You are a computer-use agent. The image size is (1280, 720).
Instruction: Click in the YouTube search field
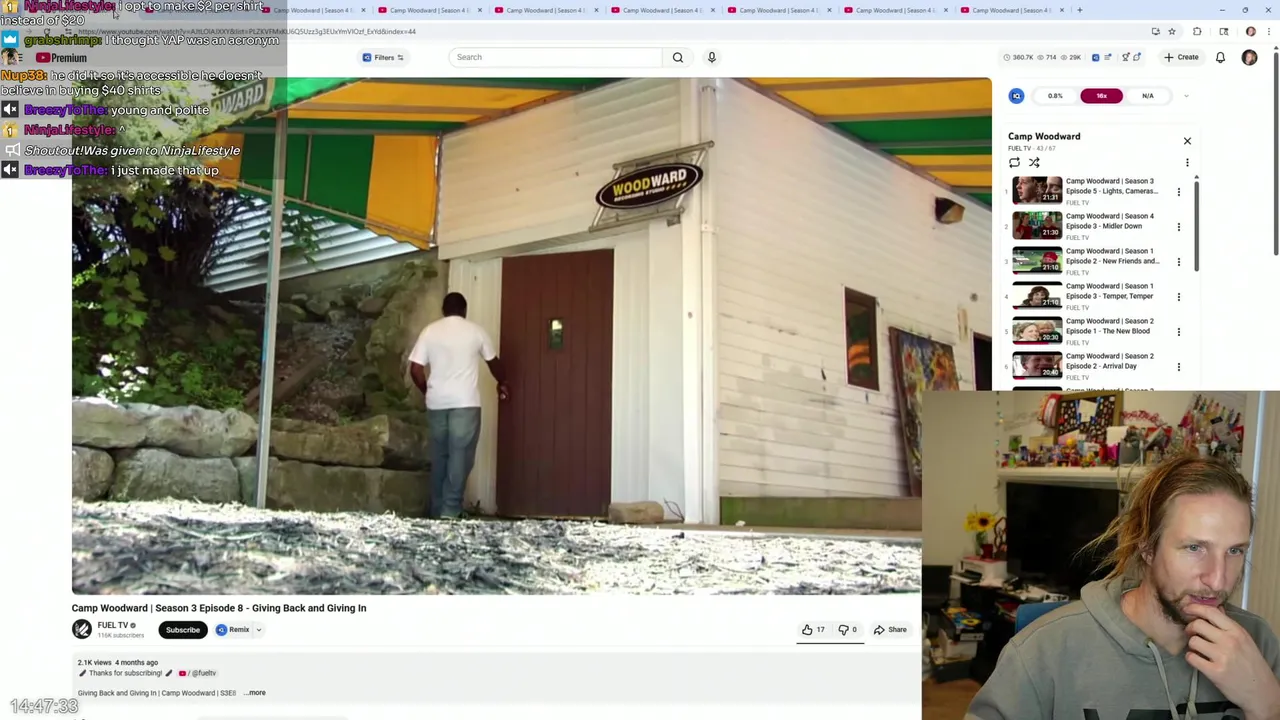click(554, 57)
